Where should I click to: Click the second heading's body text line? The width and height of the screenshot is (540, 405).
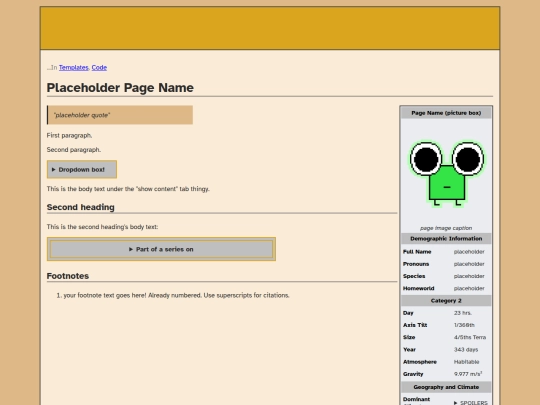[102, 227]
